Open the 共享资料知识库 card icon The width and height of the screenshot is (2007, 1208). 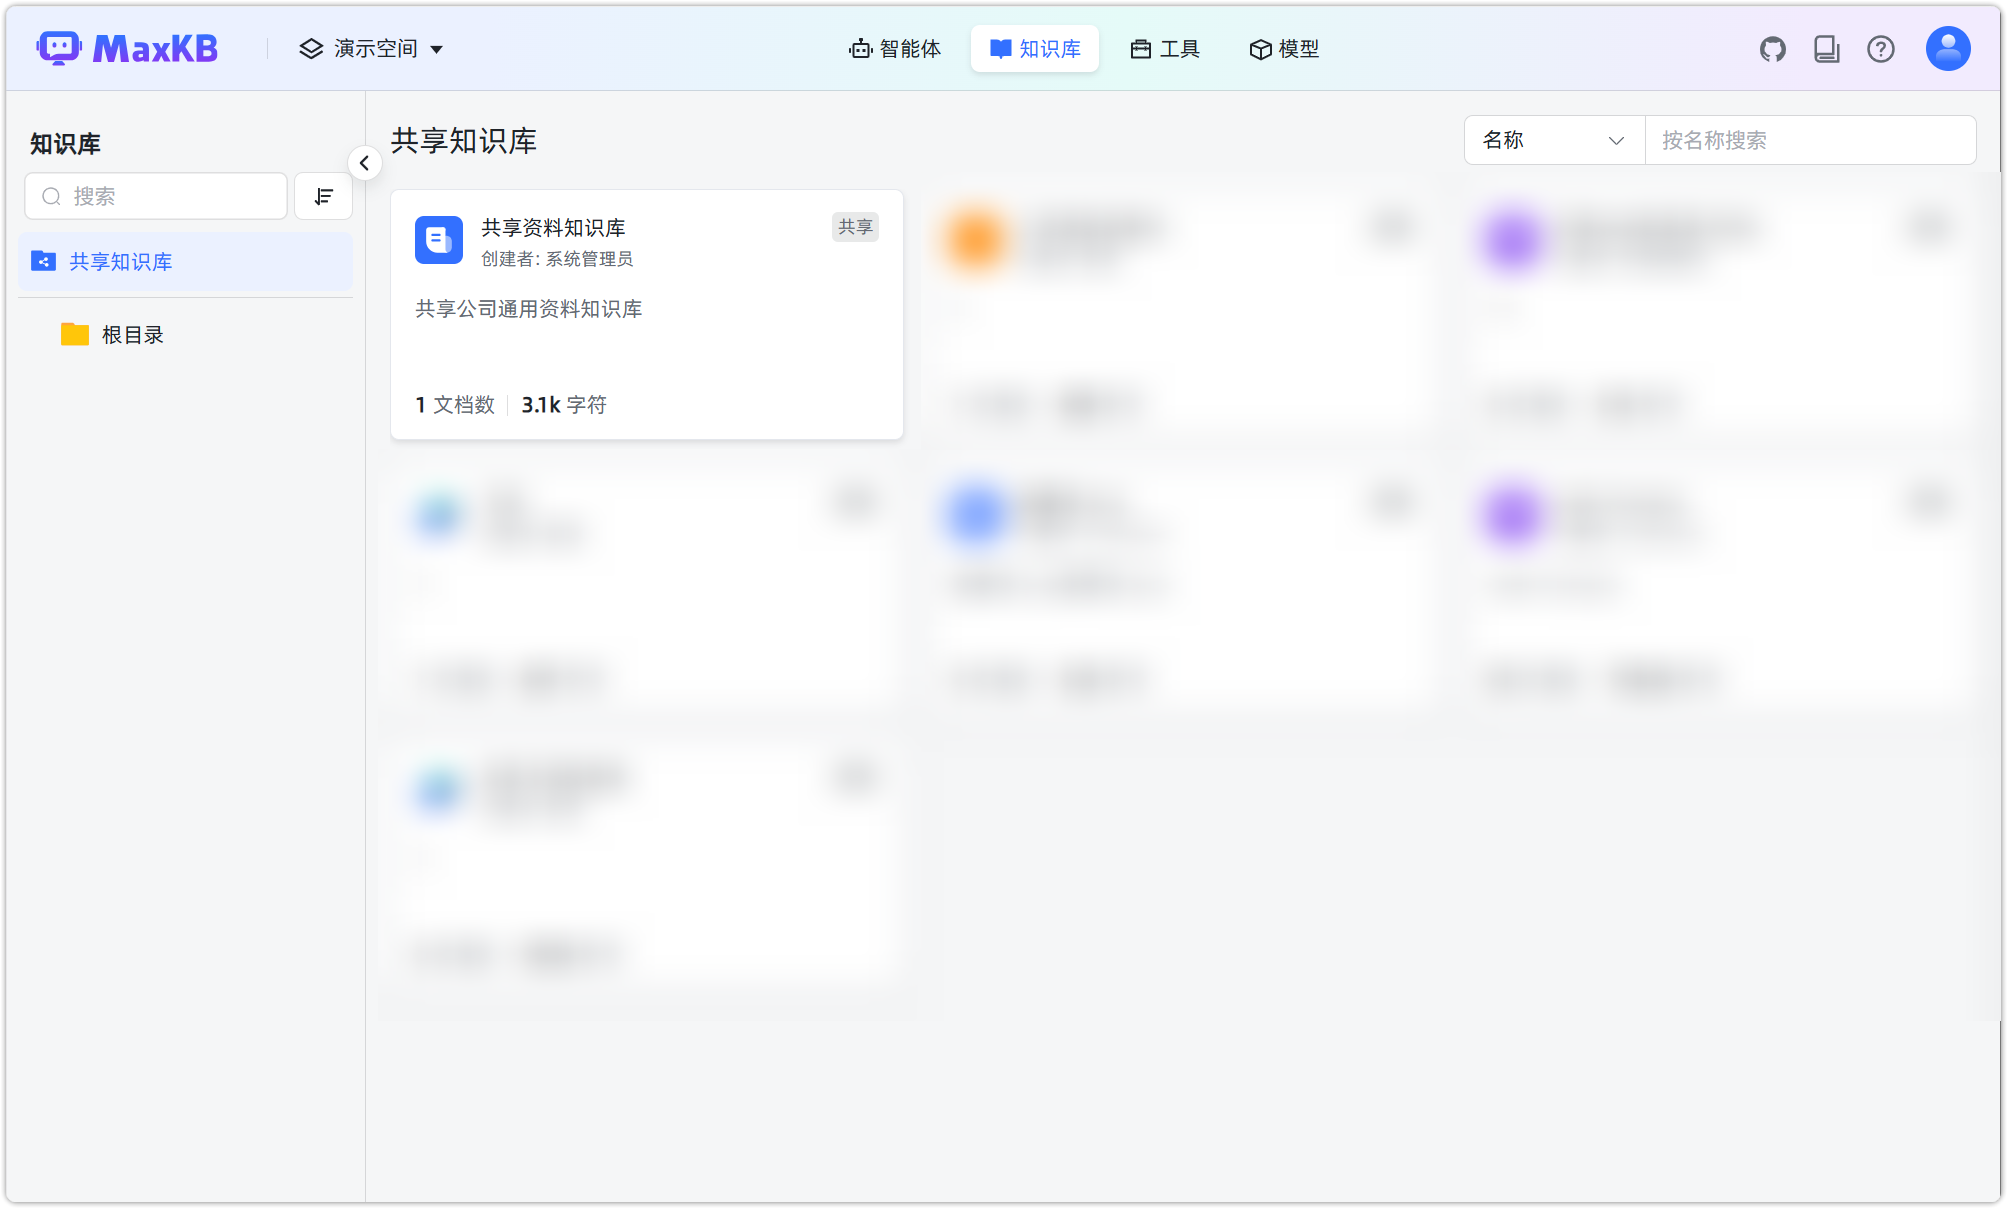[x=438, y=240]
